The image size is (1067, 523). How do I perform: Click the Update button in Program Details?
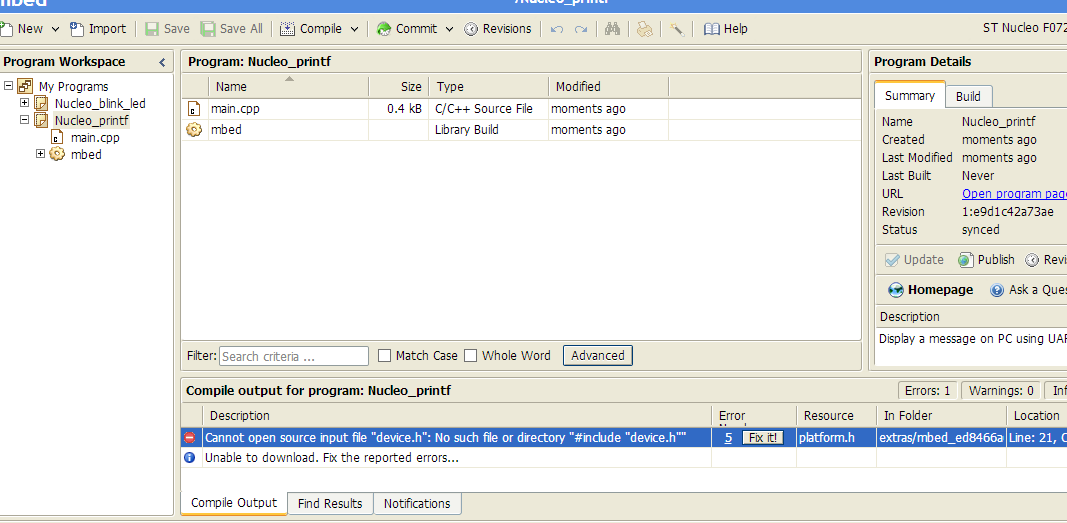coord(914,260)
